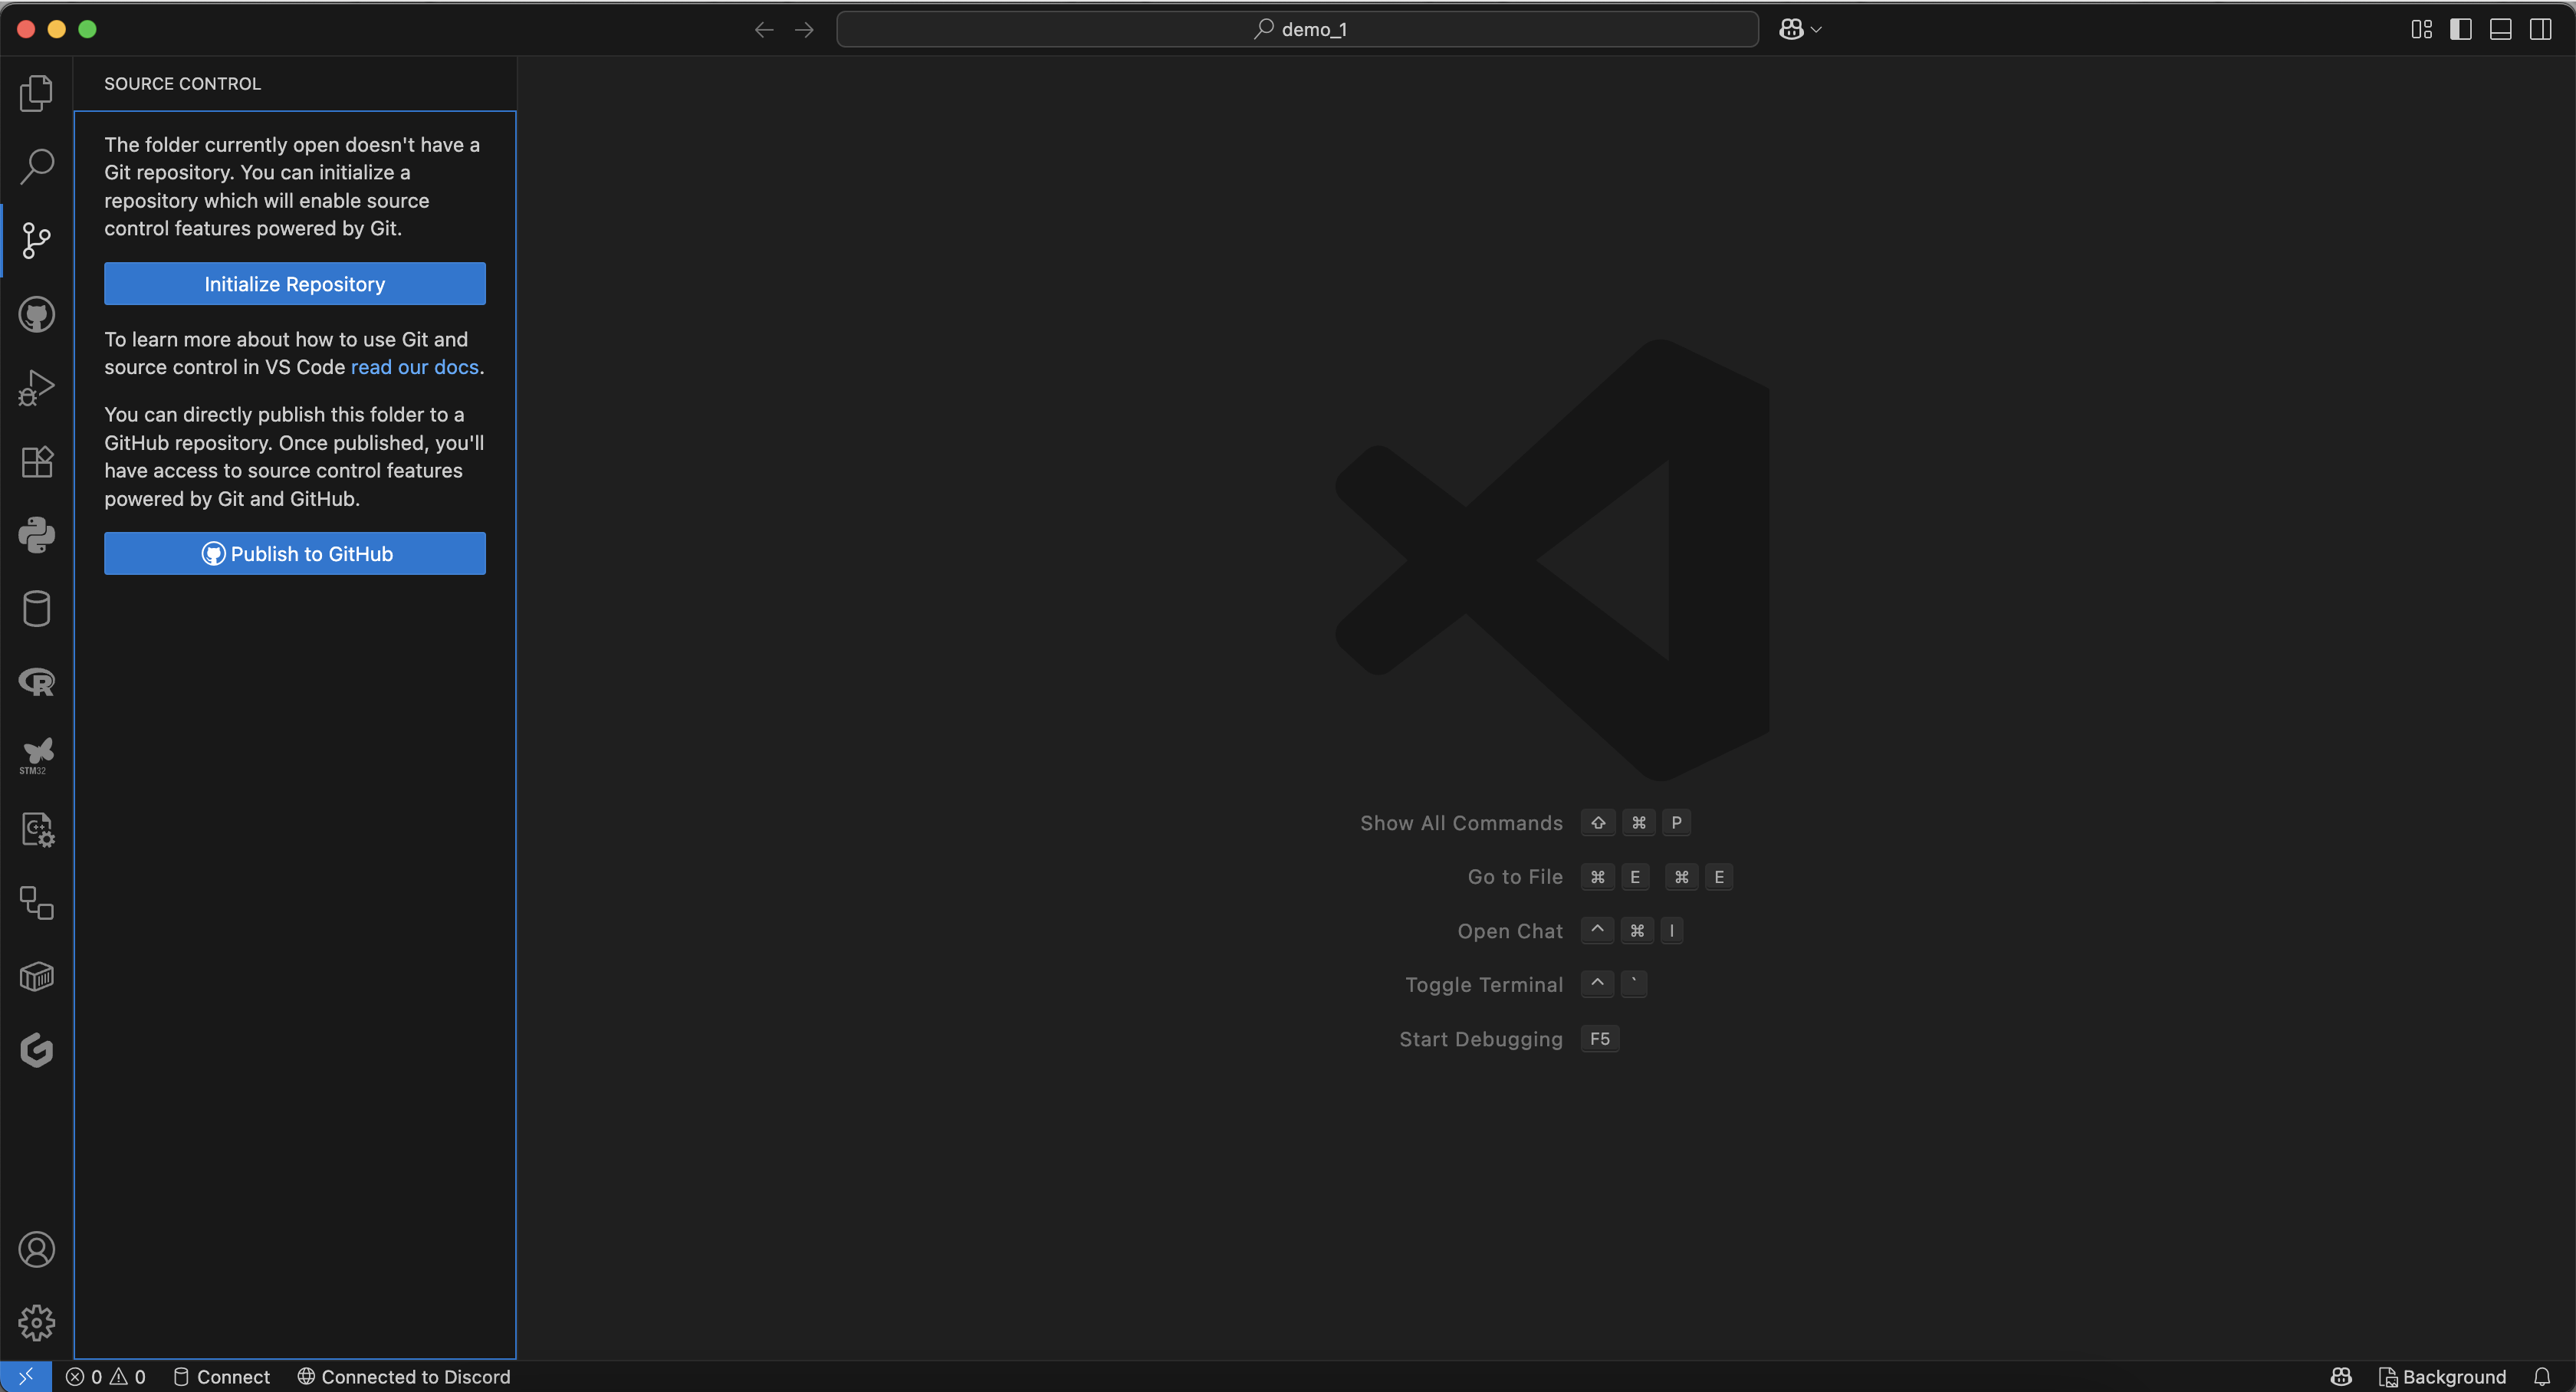Click Initialize Repository button
The width and height of the screenshot is (2576, 1392).
(x=294, y=283)
